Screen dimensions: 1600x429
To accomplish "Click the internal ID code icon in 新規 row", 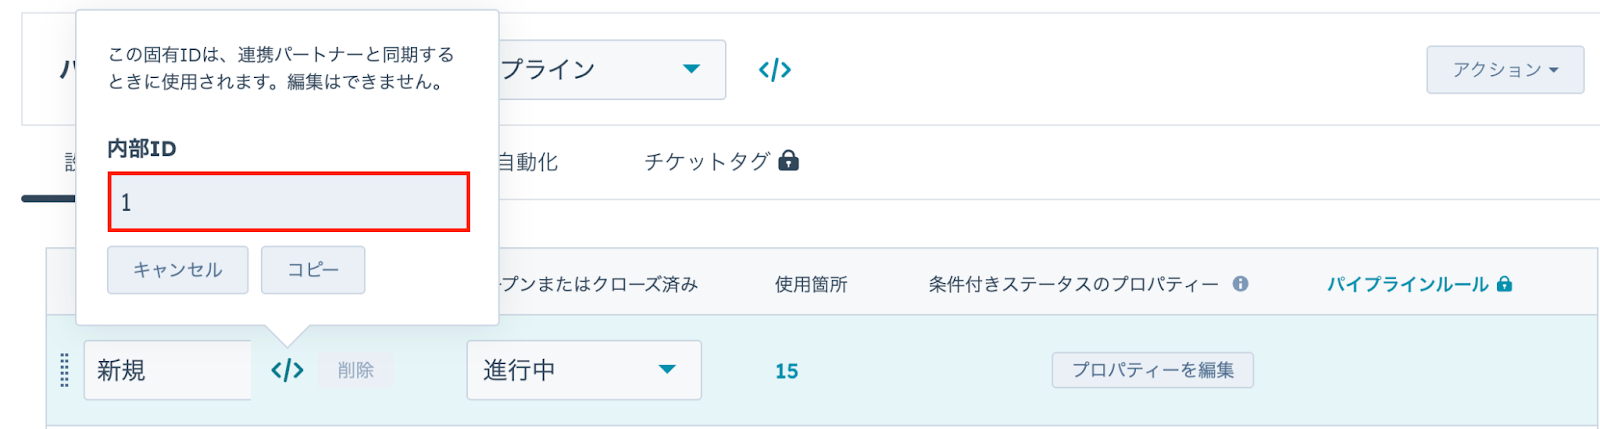I will pyautogui.click(x=287, y=371).
